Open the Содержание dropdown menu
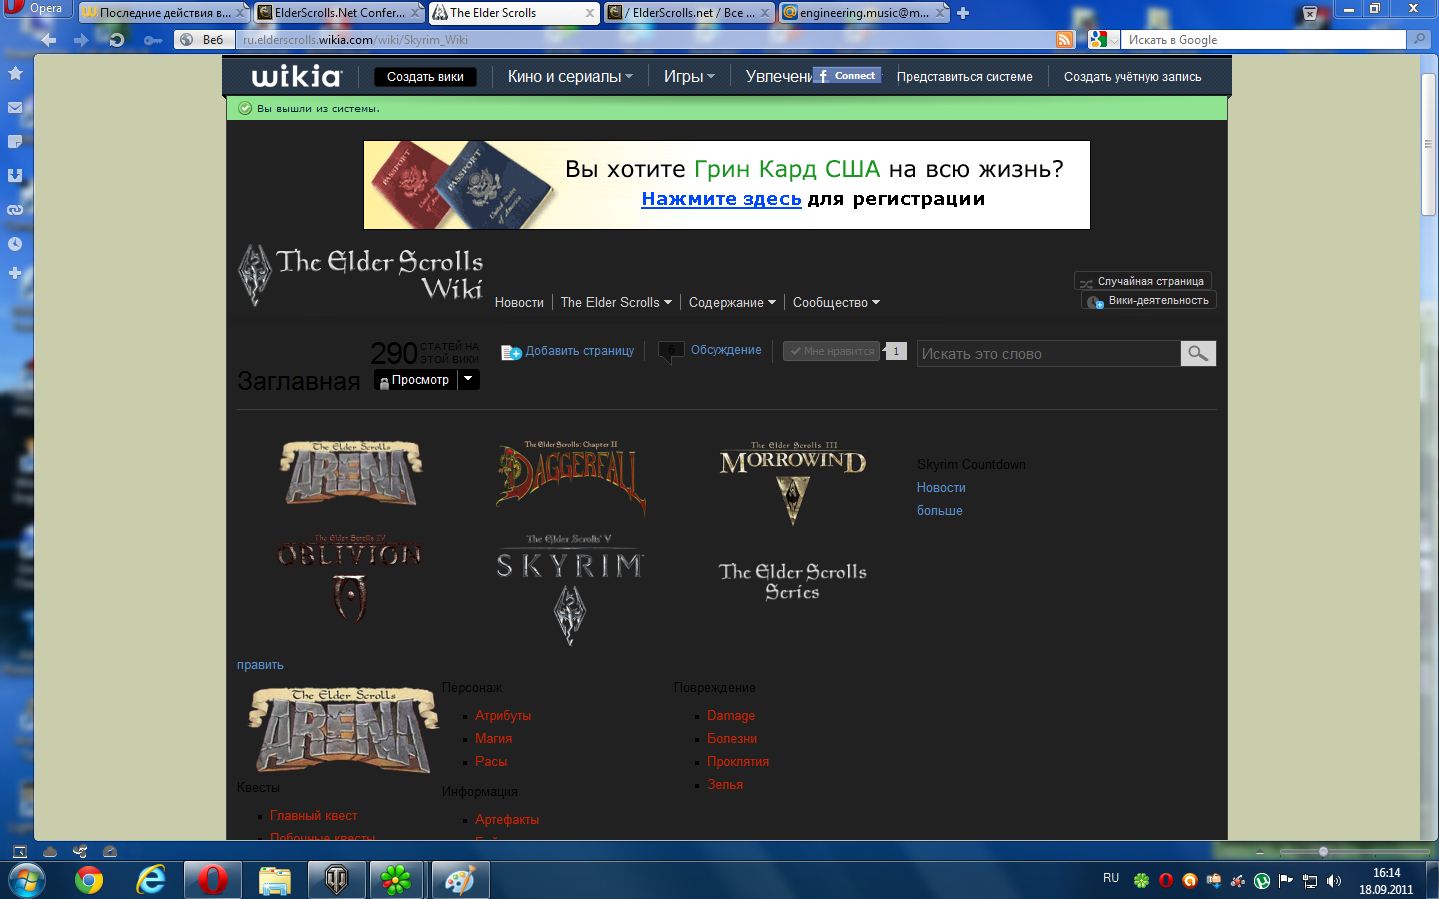This screenshot has width=1439, height=899. coord(732,302)
